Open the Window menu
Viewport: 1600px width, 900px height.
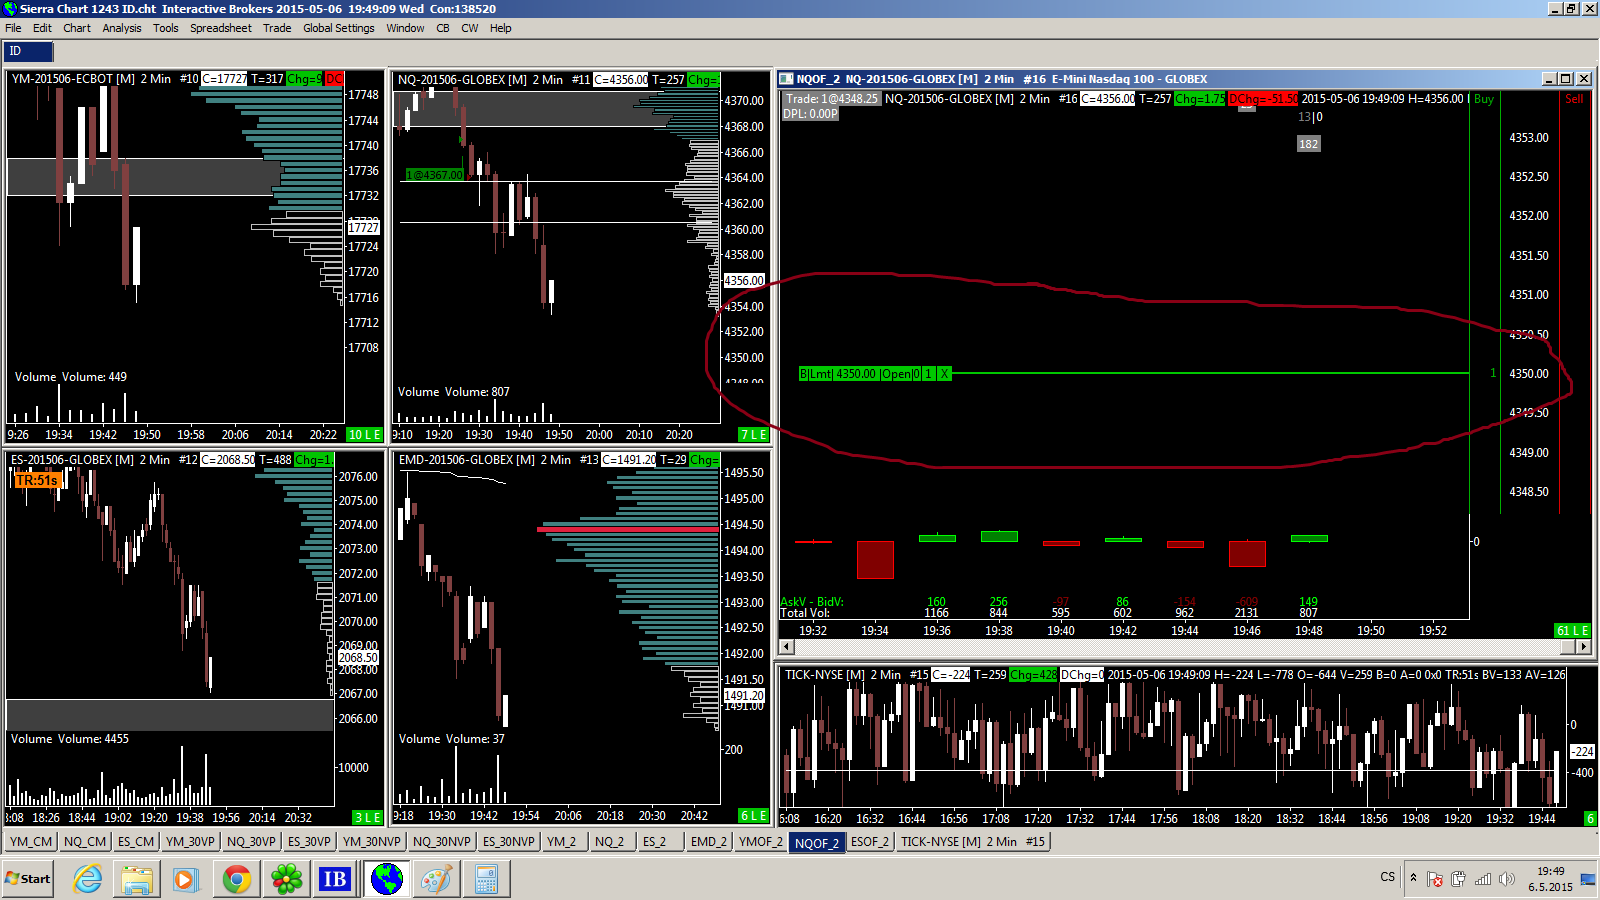[405, 28]
